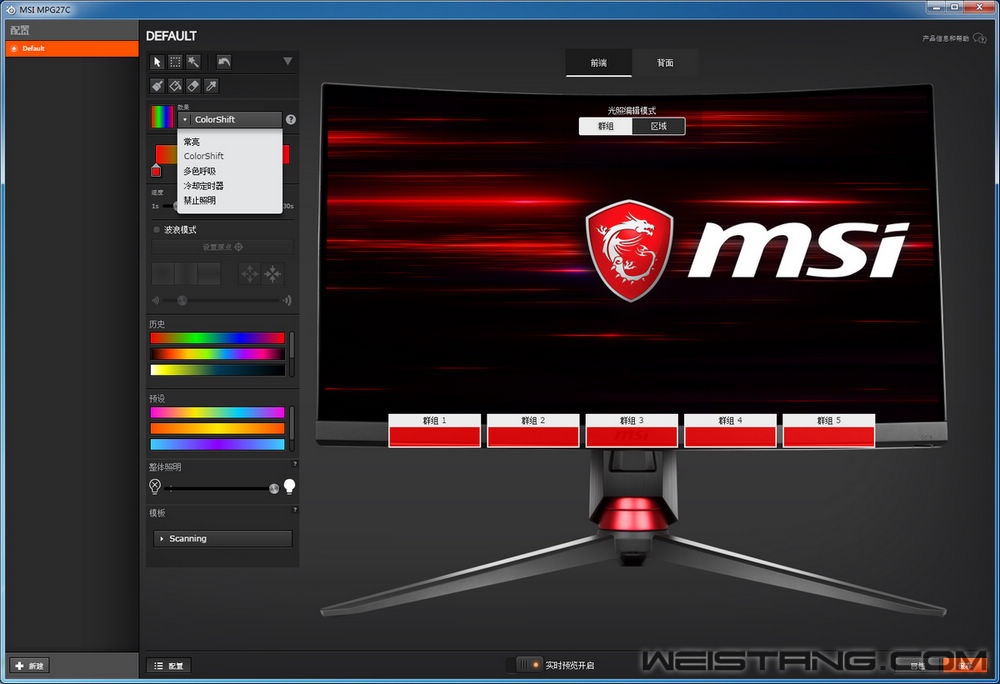Select the paint bucket fill tool
1000x684 pixels.
click(x=175, y=85)
